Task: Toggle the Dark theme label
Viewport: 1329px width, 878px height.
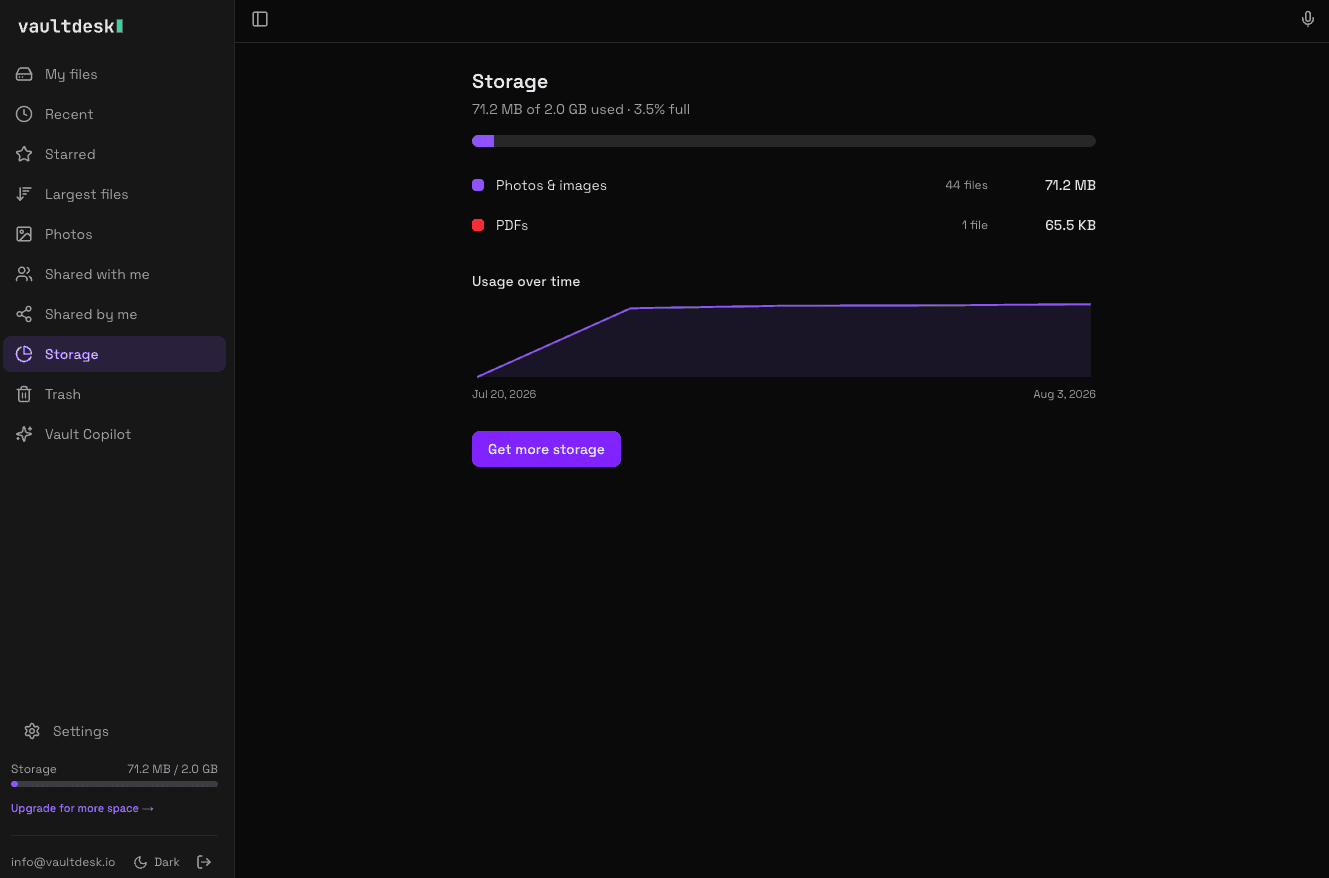Action: click(167, 862)
